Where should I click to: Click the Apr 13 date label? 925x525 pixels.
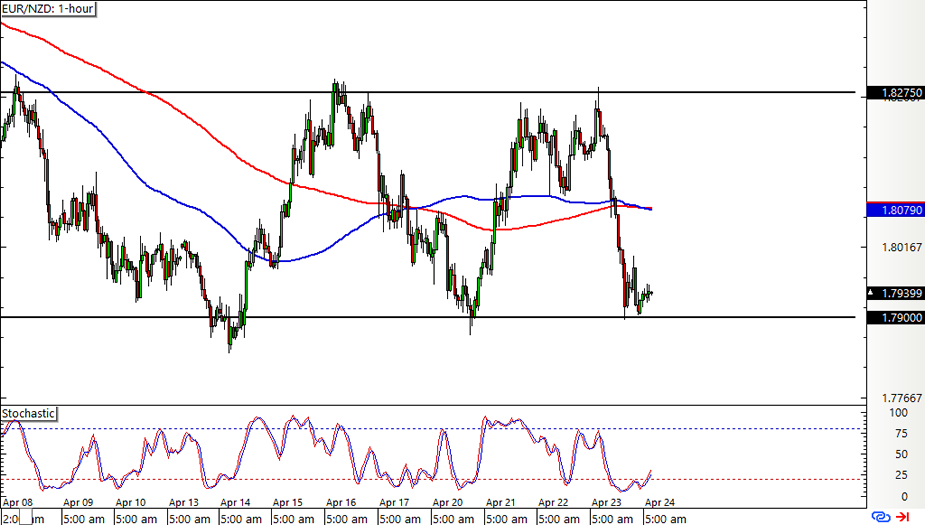click(x=183, y=503)
